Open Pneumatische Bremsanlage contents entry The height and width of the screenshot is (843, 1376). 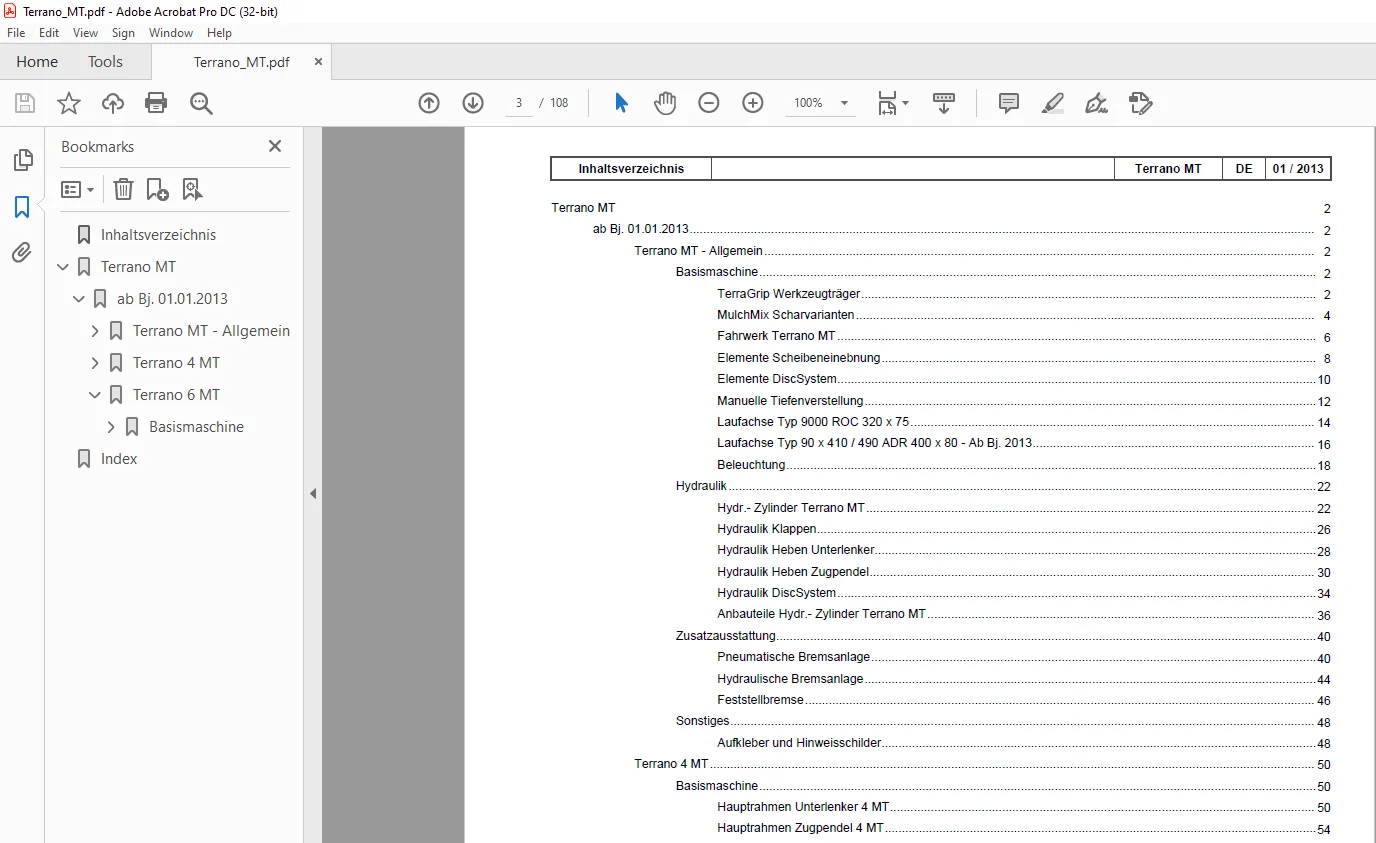(x=793, y=657)
